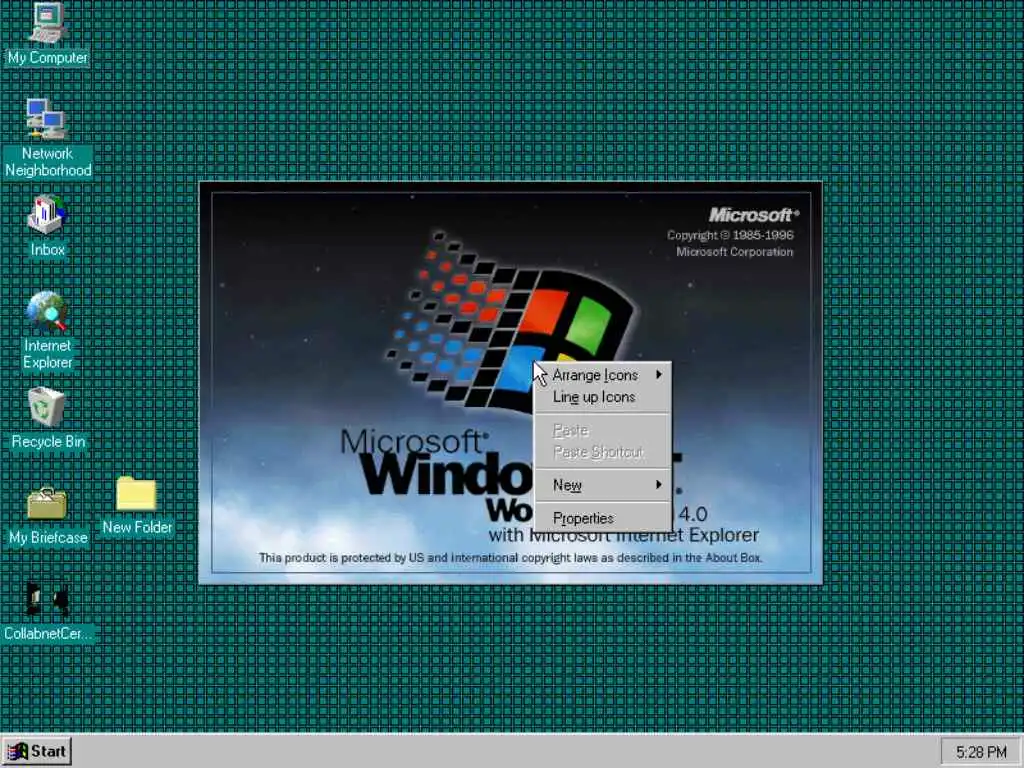
Task: Open the New submenu in context menu
Action: (603, 485)
